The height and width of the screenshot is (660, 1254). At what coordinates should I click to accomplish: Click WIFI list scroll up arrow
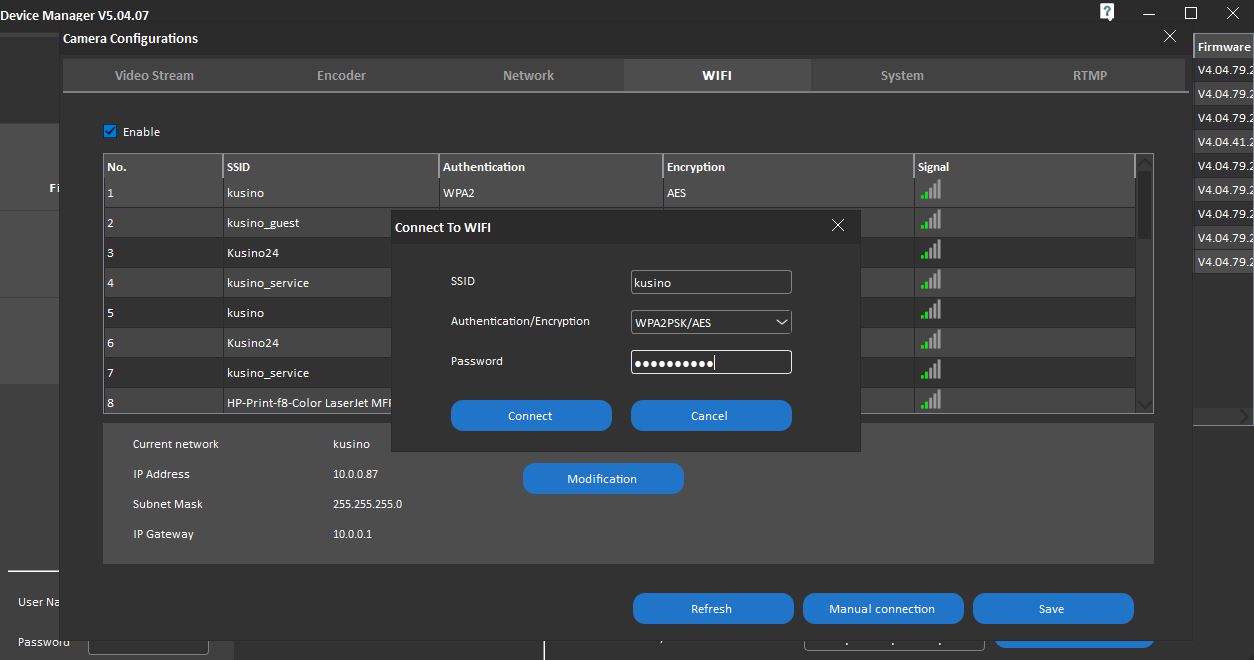tap(1145, 163)
